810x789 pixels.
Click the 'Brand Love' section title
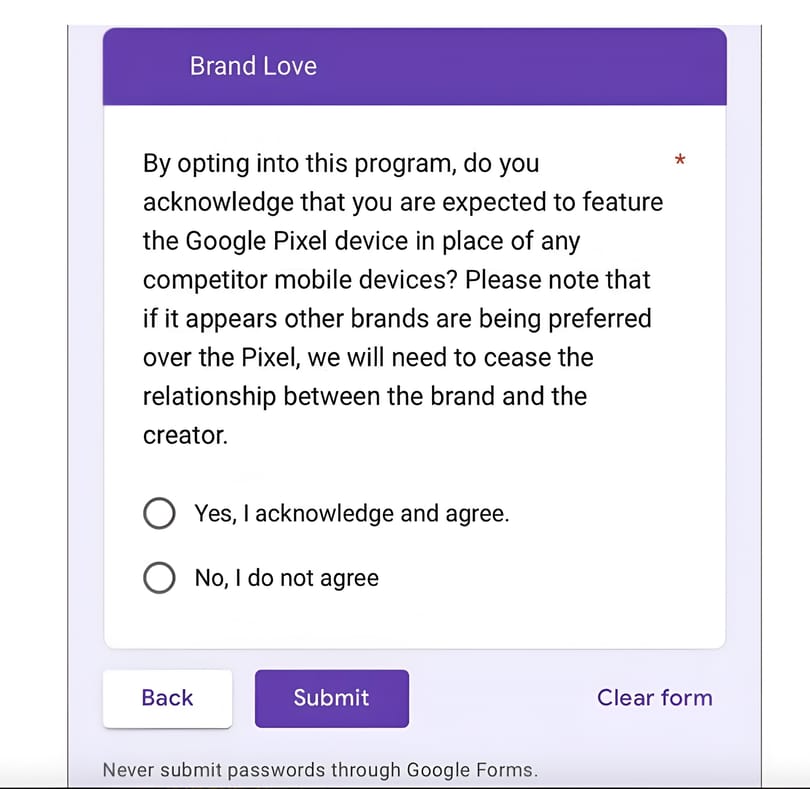[253, 66]
